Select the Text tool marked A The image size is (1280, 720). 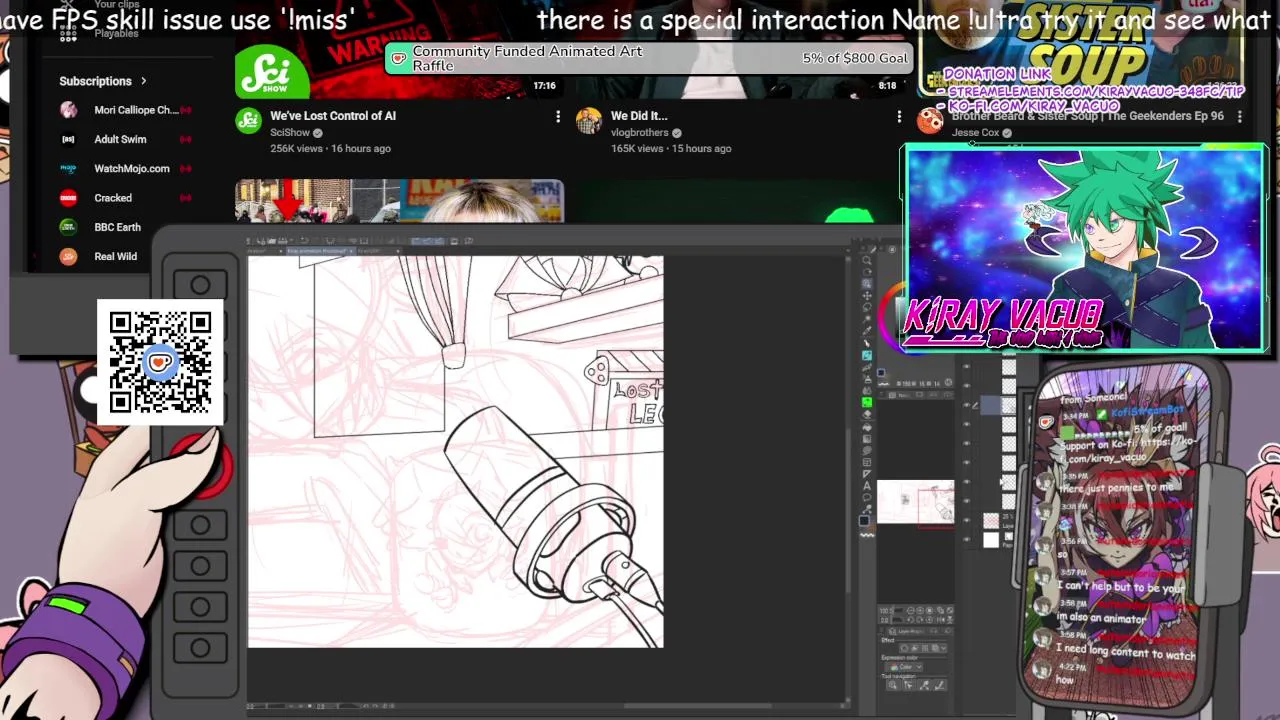tap(867, 486)
